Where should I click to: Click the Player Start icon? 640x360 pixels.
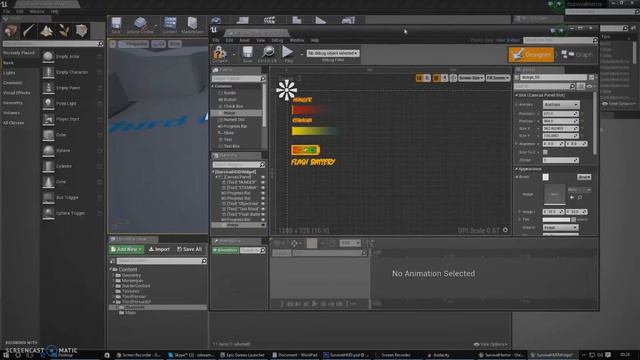tap(48, 119)
